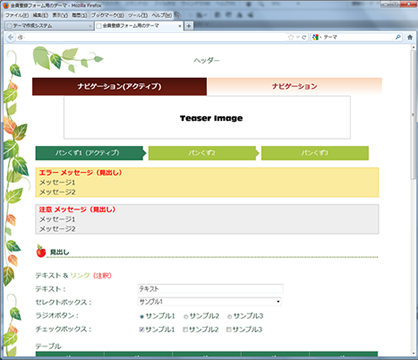
Task: Click the エラー メッセージ（見出し） heading
Action: tap(81, 173)
